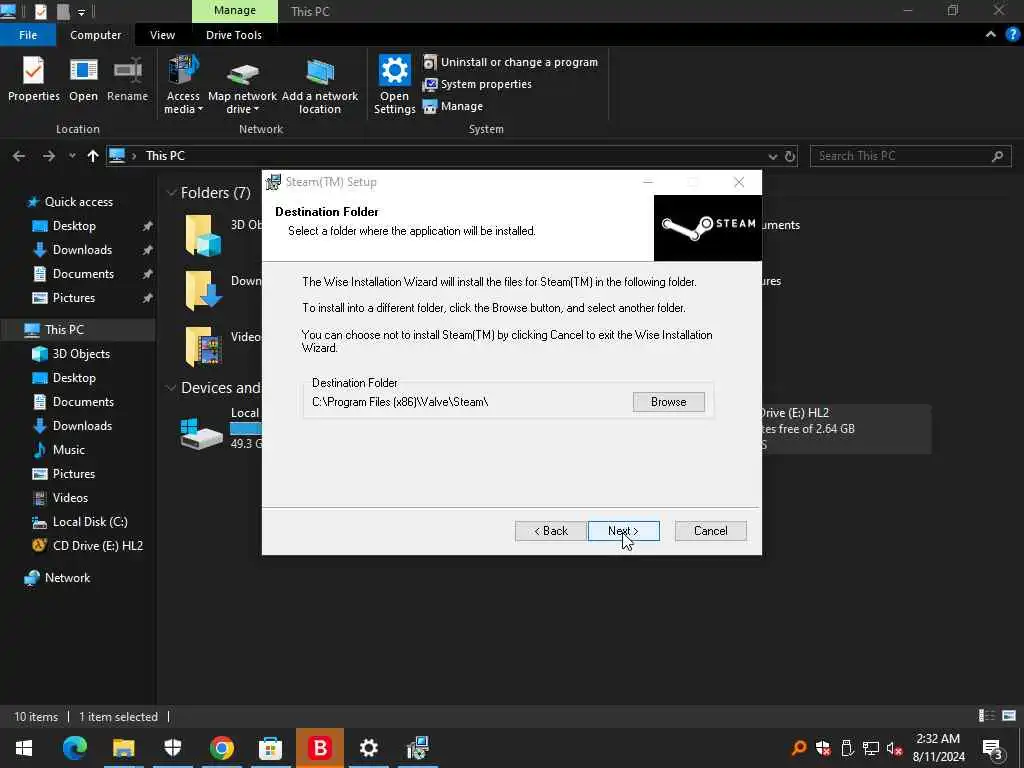The height and width of the screenshot is (768, 1024).
Task: Open the Map network drive dropdown
Action: [x=242, y=85]
